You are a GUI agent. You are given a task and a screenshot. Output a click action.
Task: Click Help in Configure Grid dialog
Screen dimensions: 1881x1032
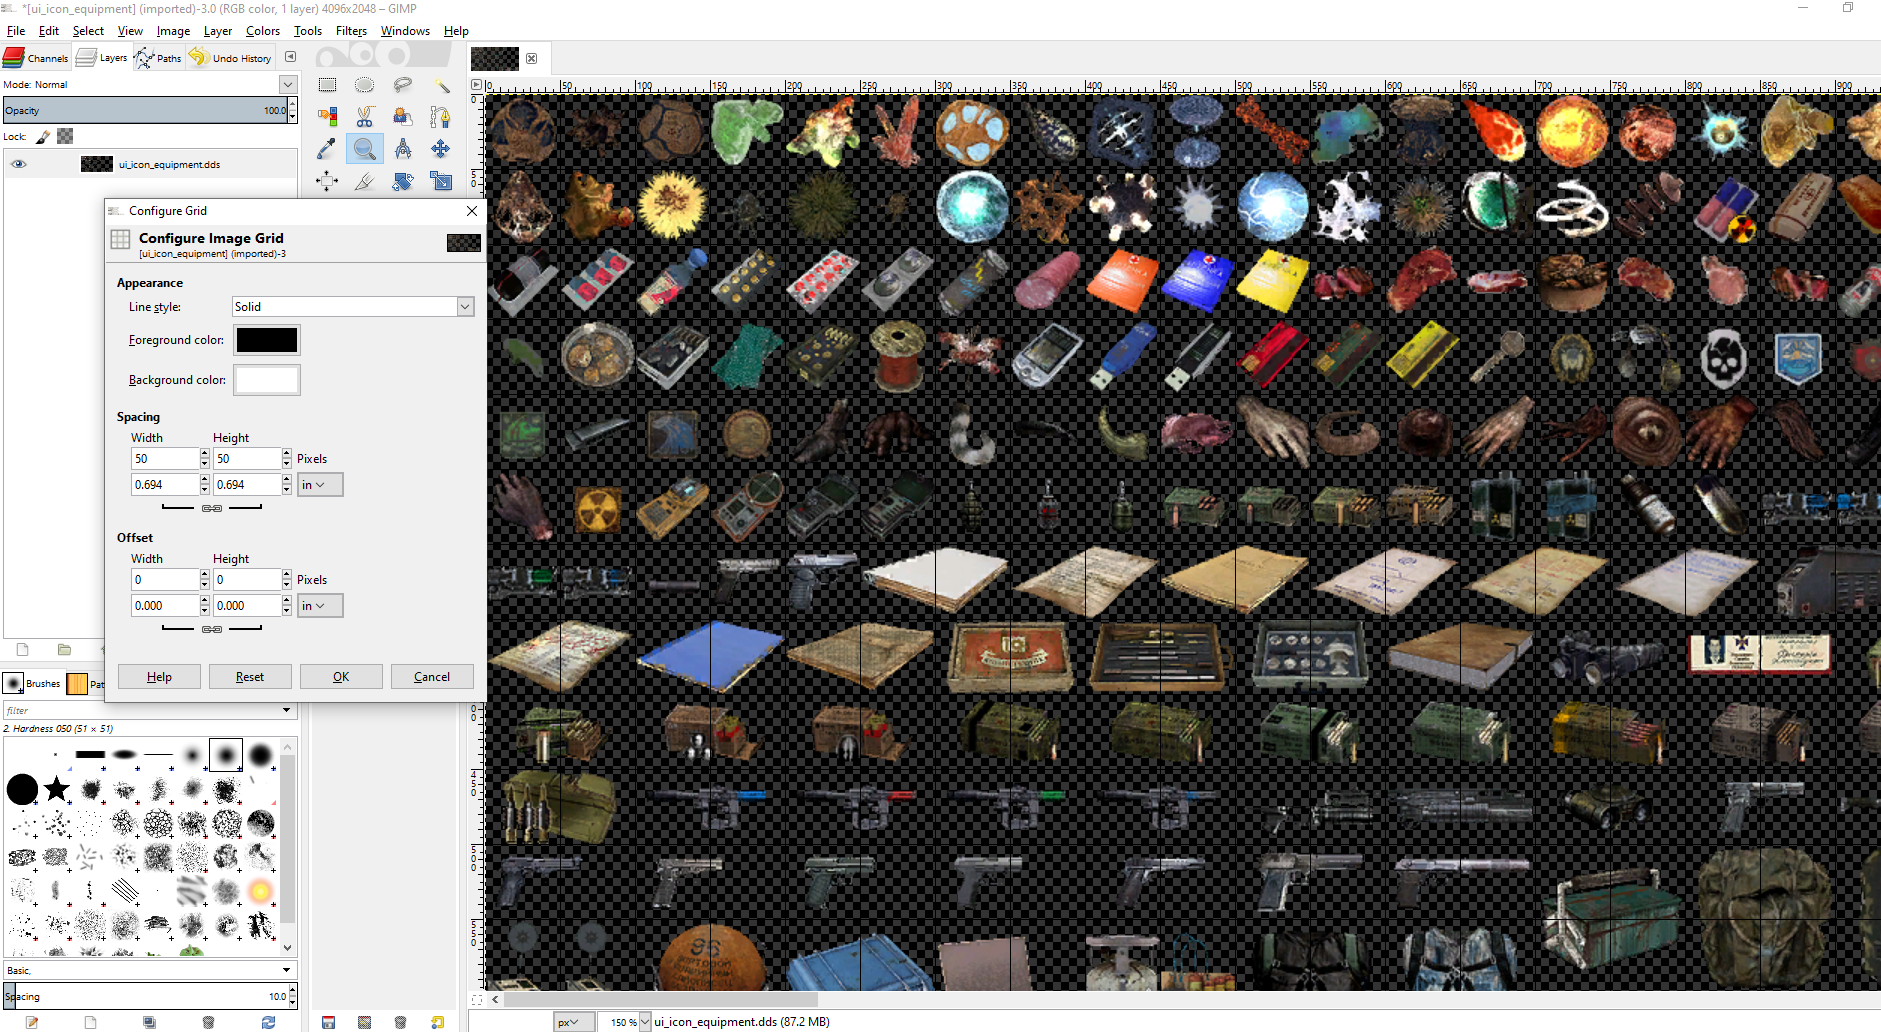159,677
